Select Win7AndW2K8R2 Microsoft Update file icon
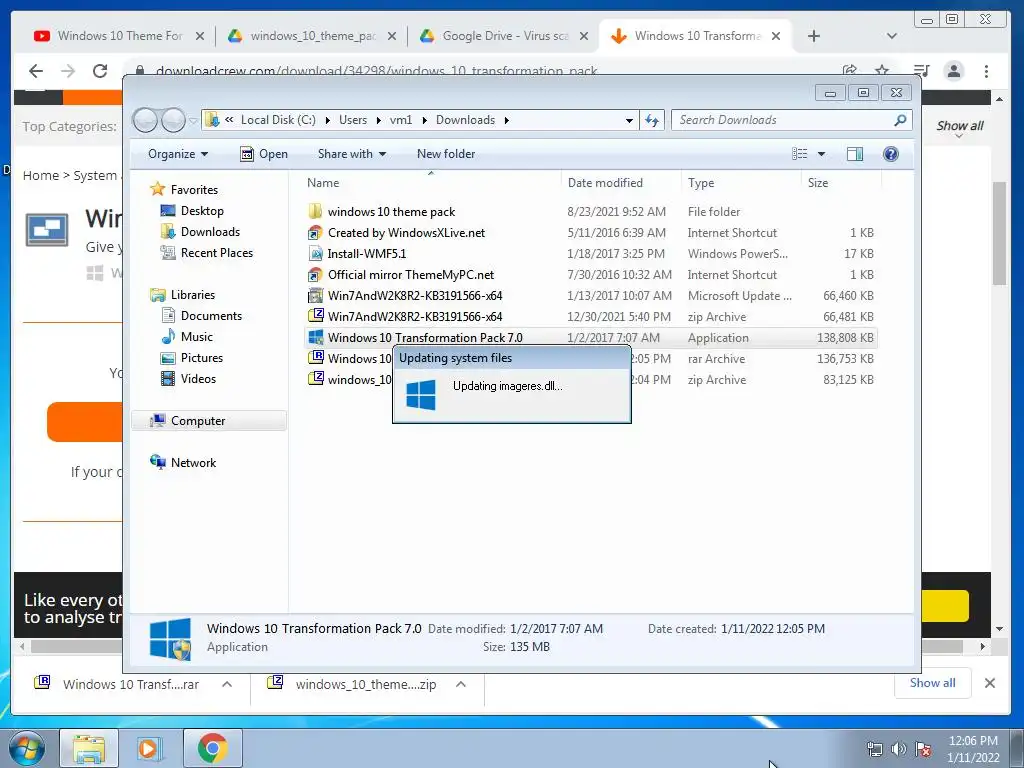The image size is (1024, 768). [315, 295]
